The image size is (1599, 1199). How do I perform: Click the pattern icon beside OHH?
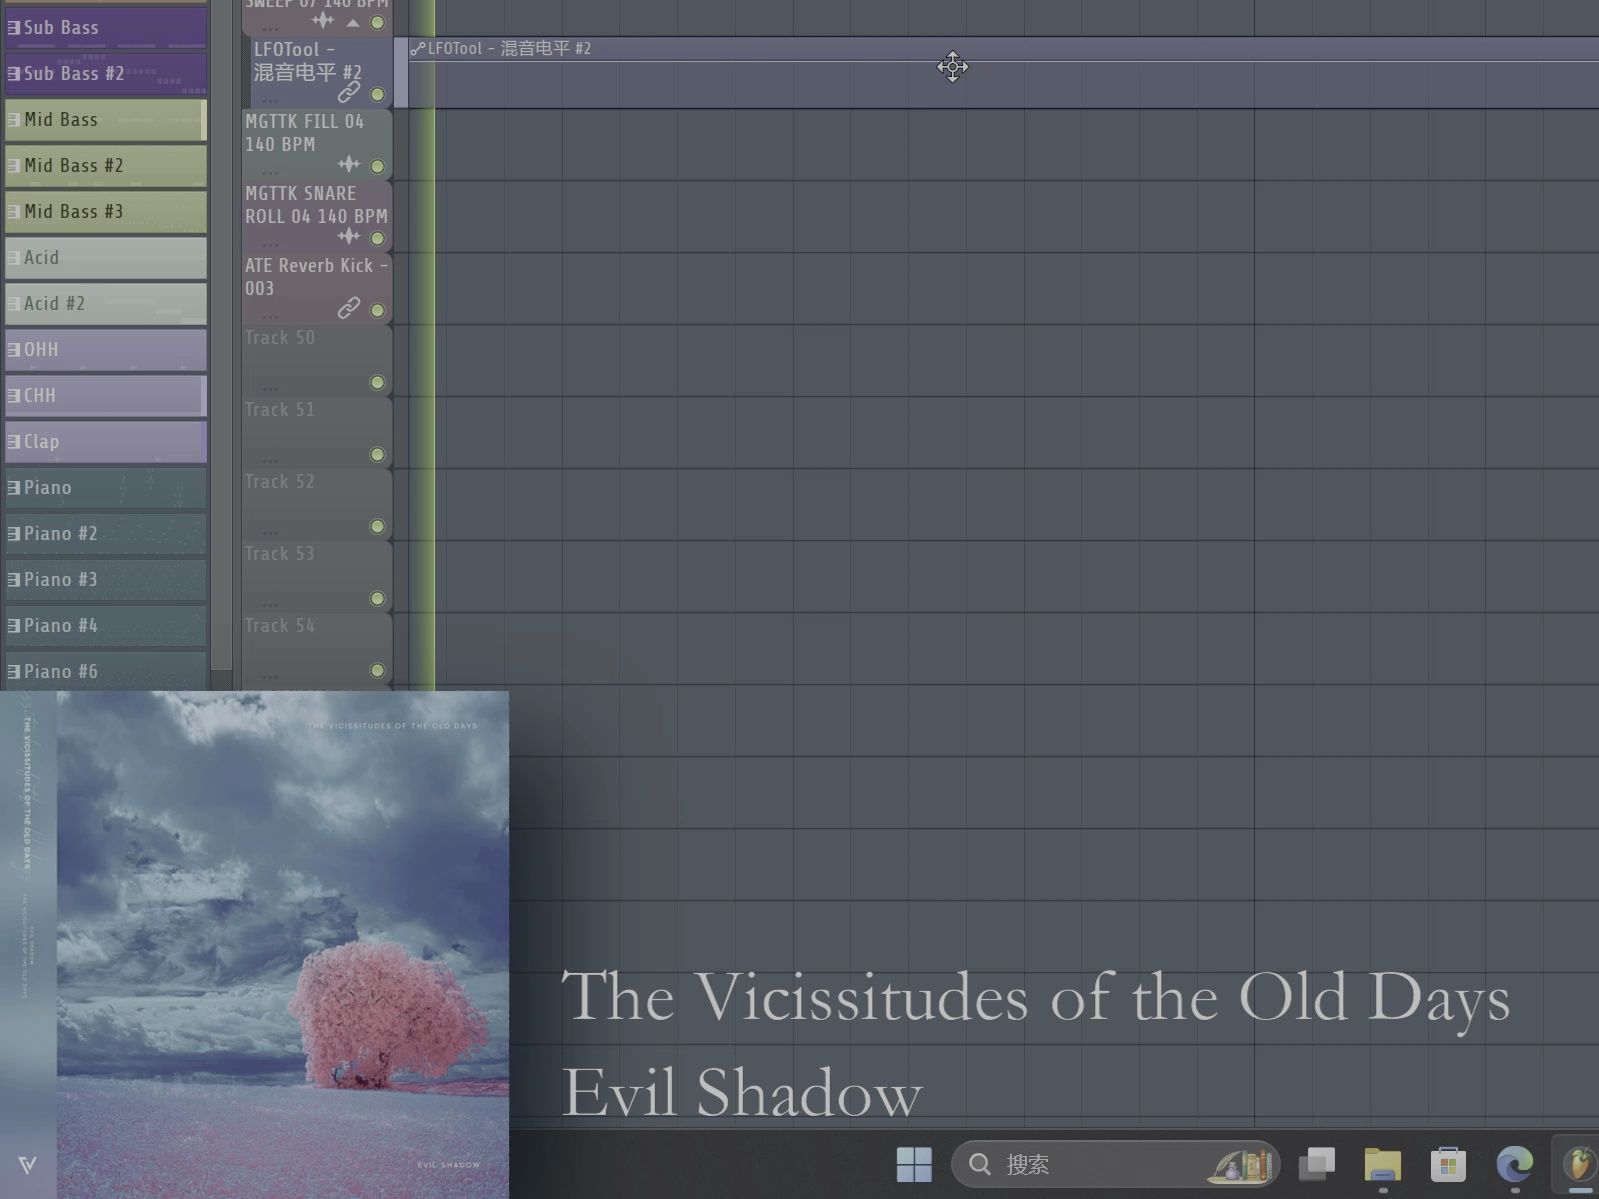pos(14,350)
